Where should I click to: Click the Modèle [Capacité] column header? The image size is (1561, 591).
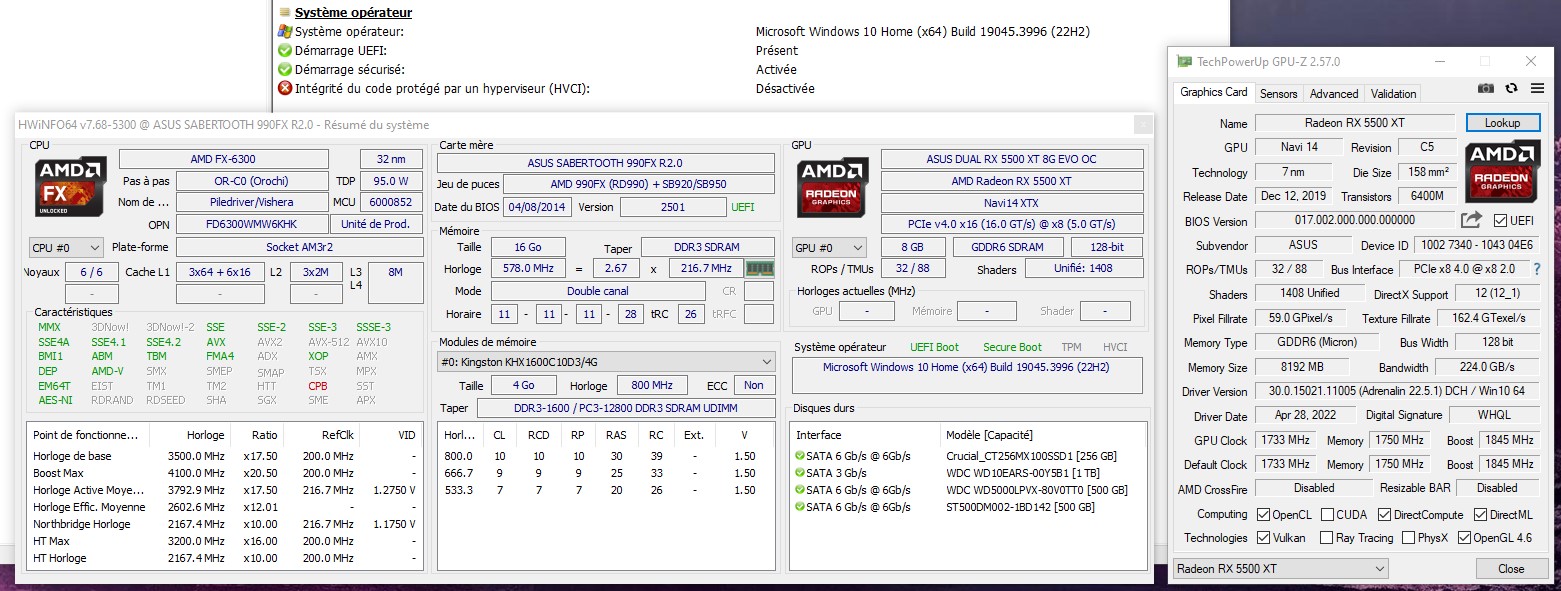(989, 435)
